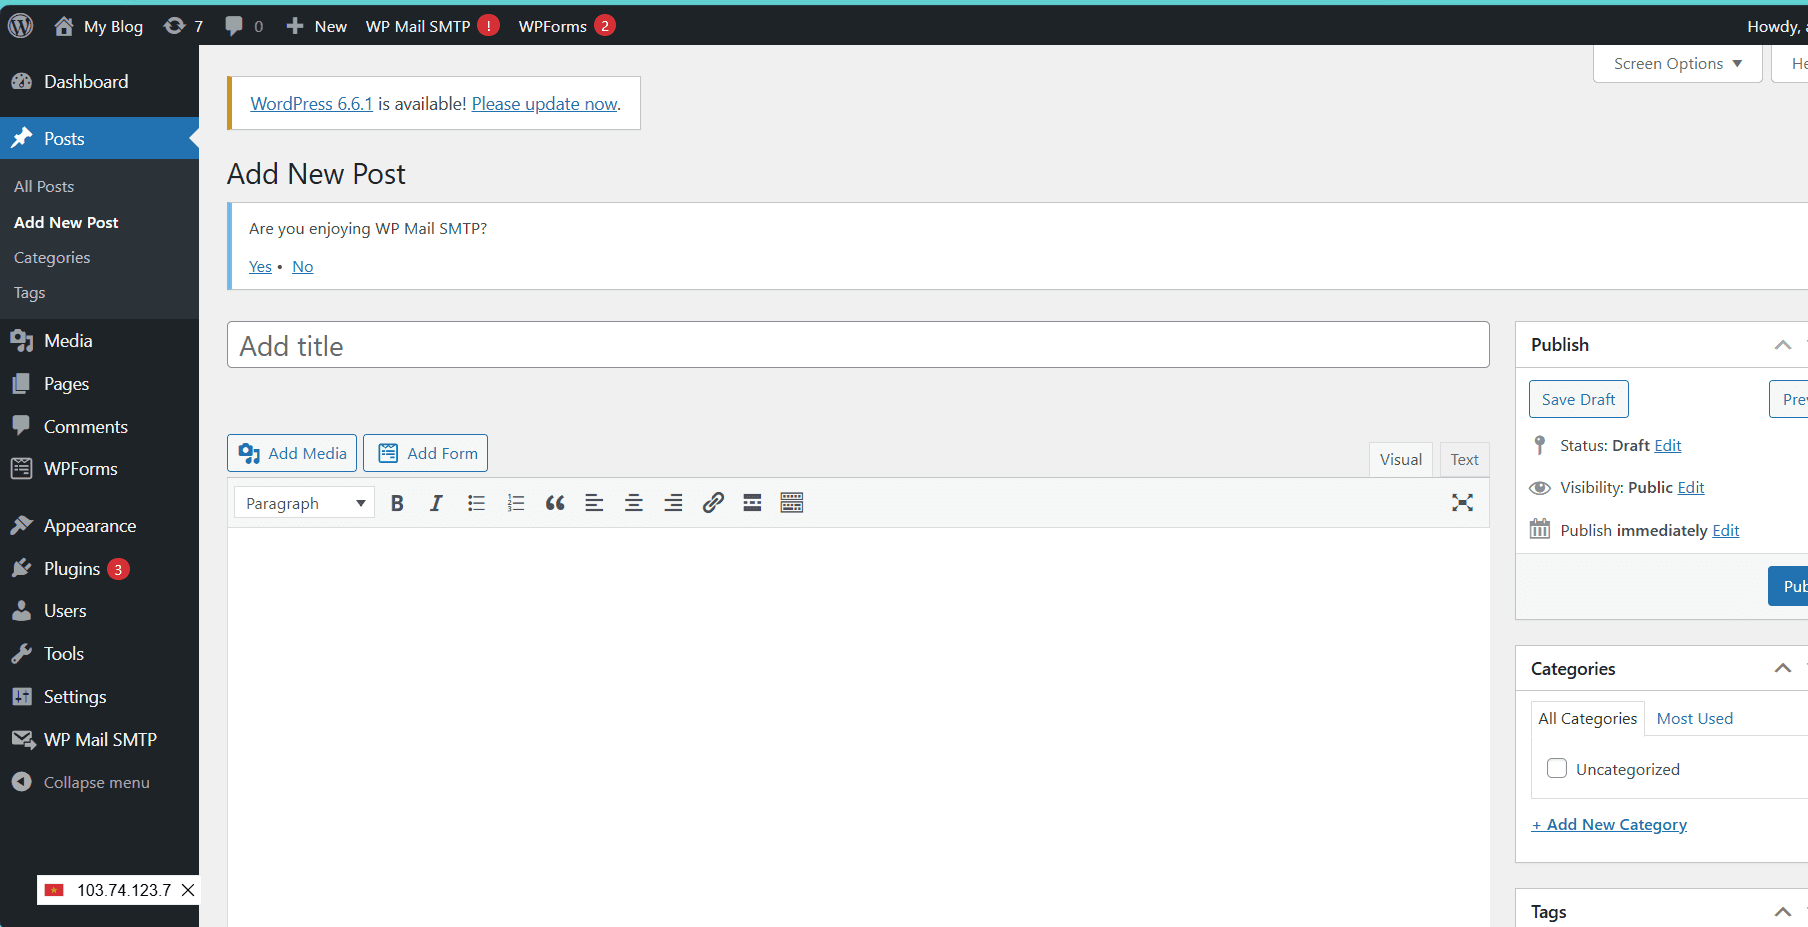Add a blockquote
The width and height of the screenshot is (1808, 927).
pos(555,503)
